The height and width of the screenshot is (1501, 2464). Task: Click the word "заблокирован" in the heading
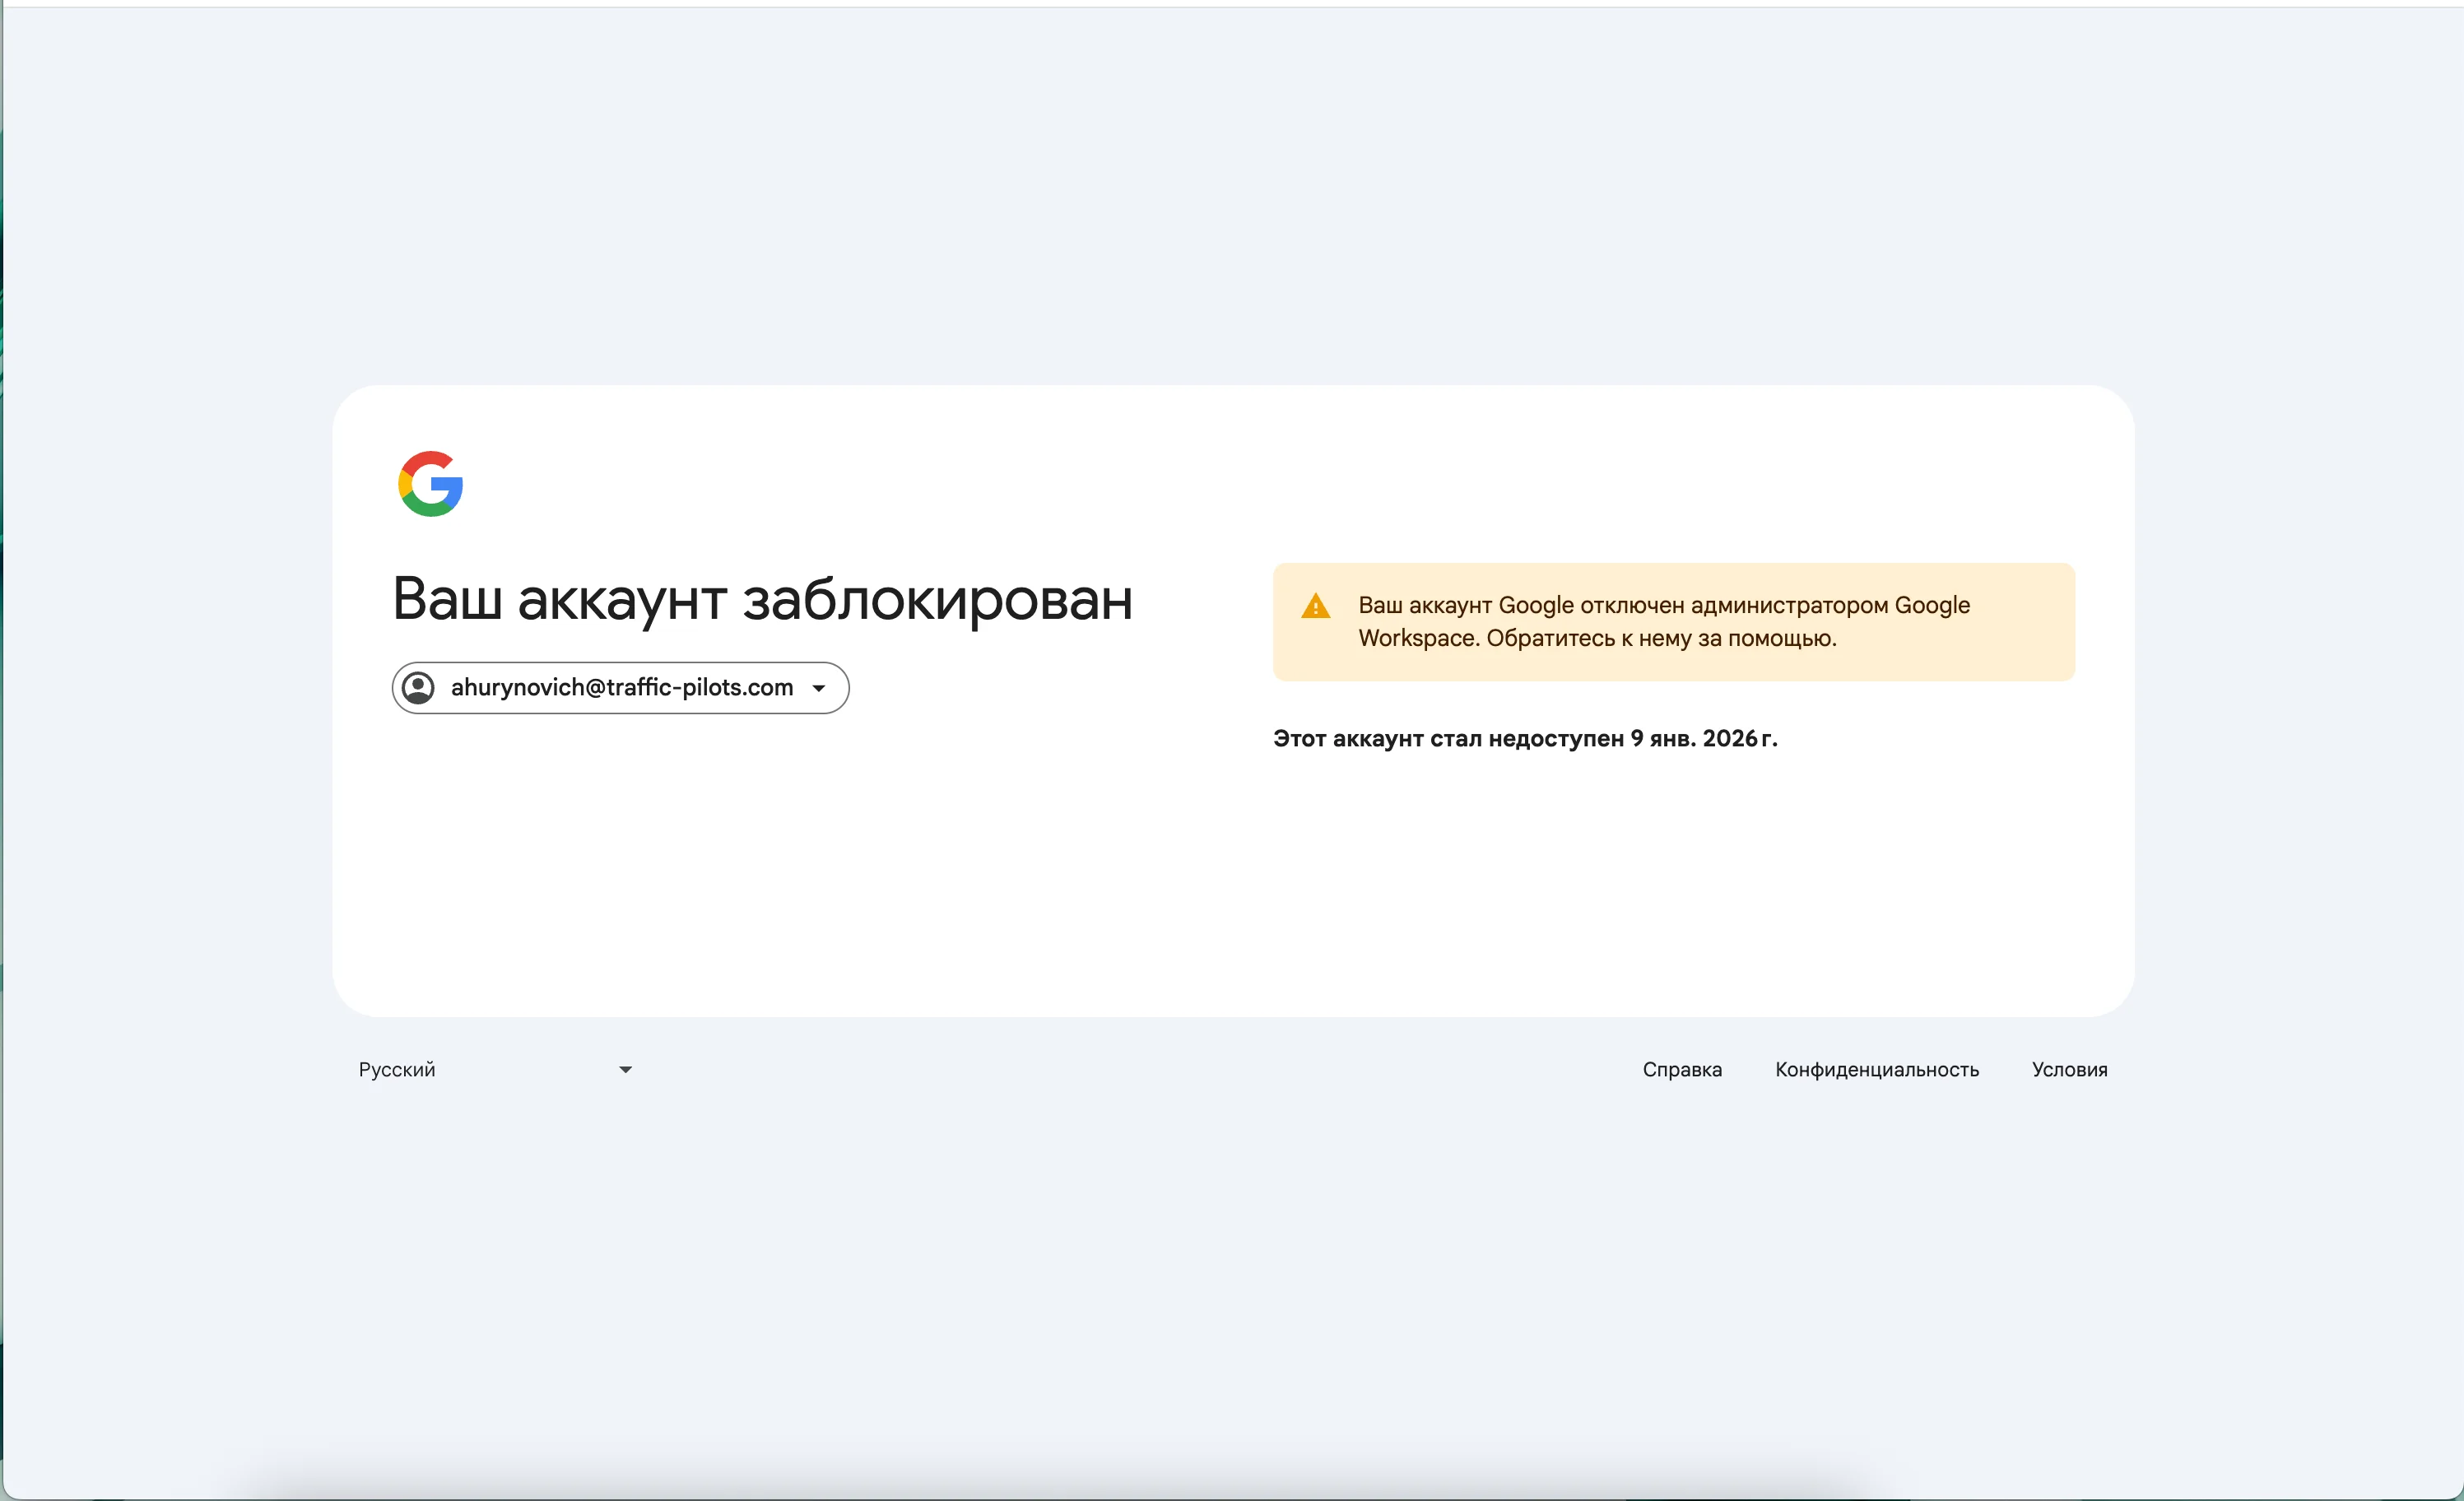click(x=937, y=600)
